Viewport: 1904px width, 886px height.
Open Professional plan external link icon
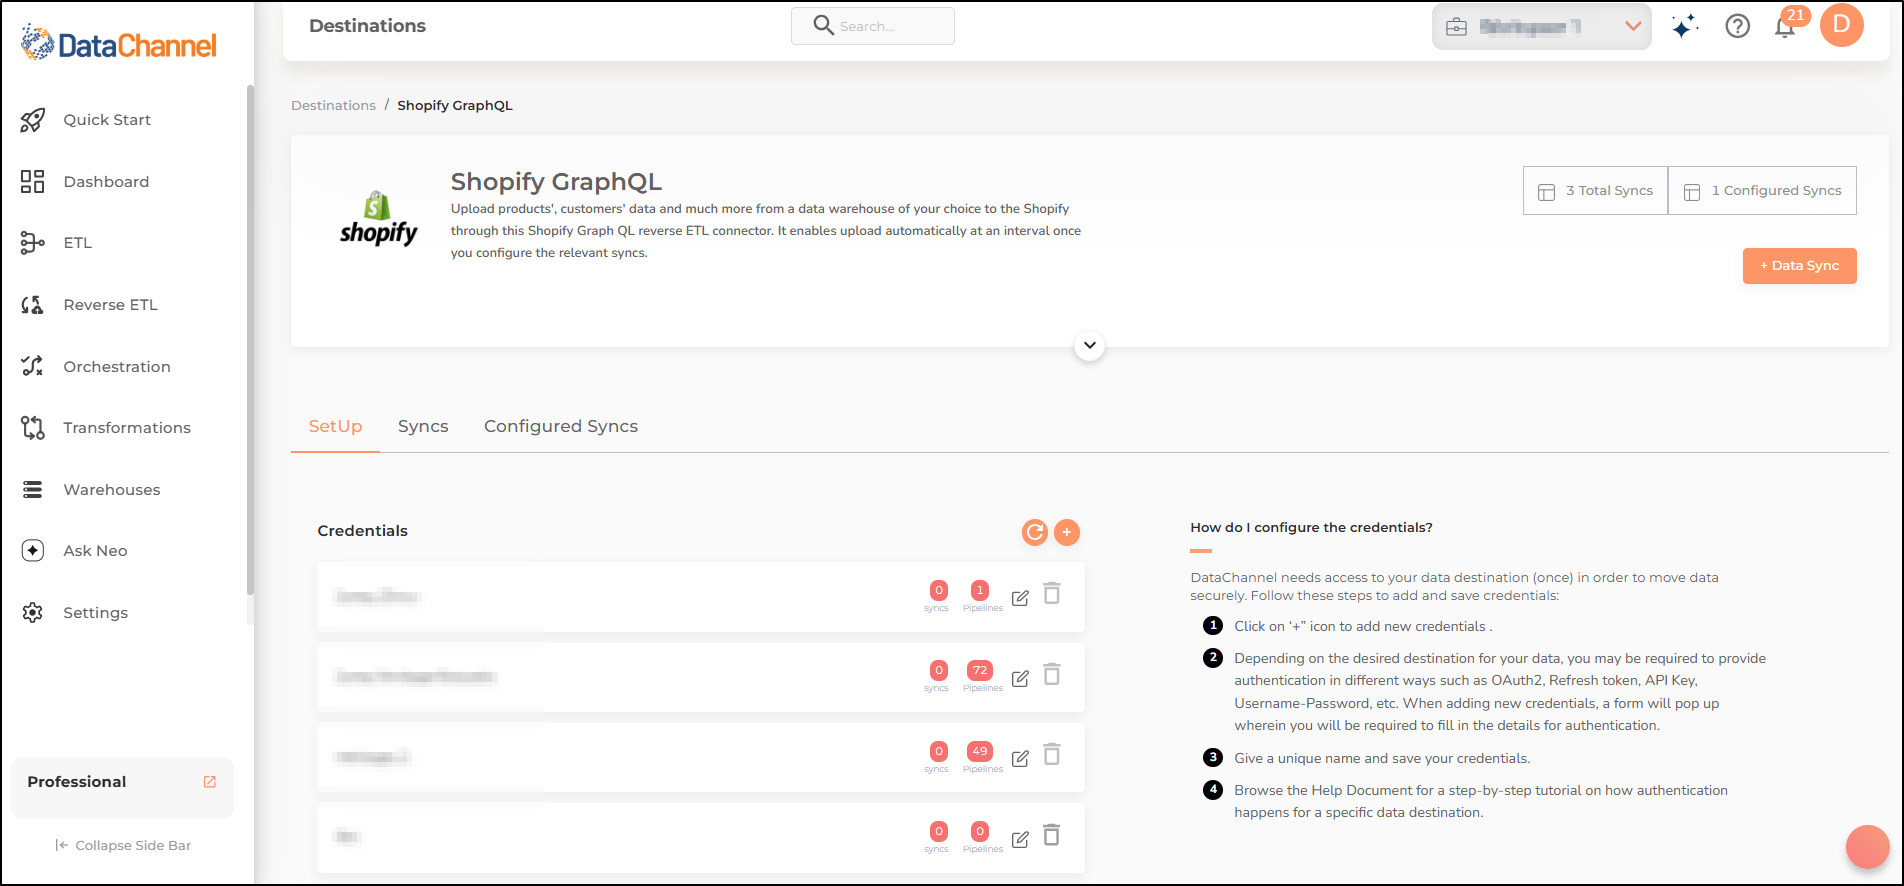click(210, 782)
